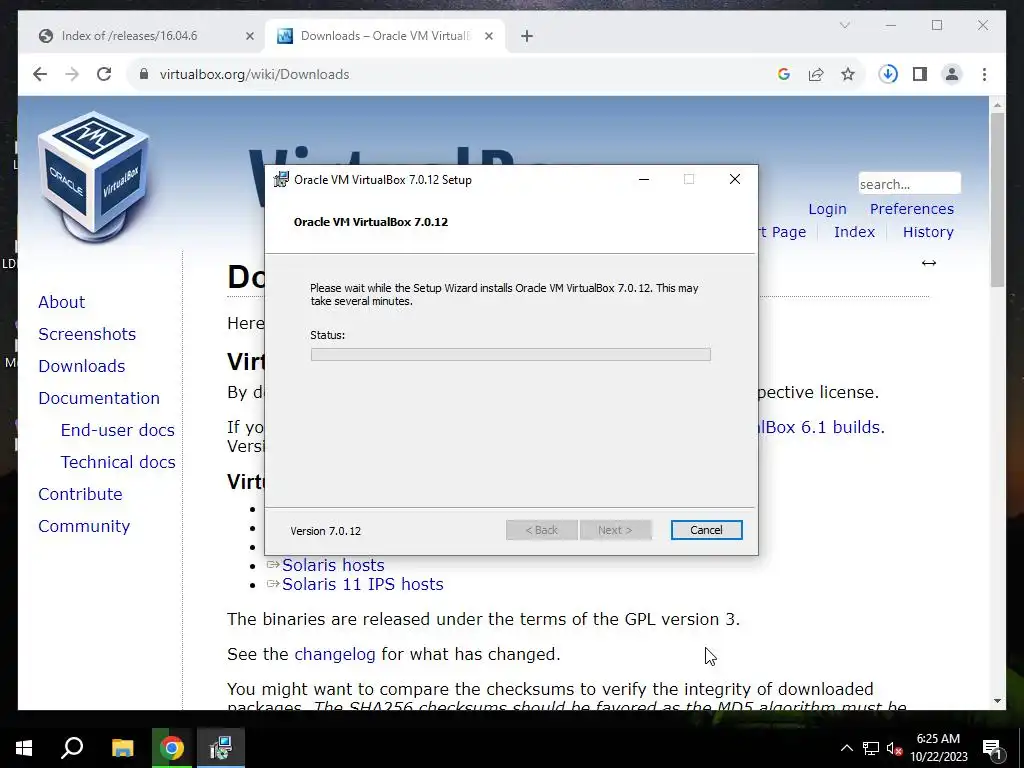Screen dimensions: 1024x768
Task: Open the Login link
Action: tap(827, 209)
